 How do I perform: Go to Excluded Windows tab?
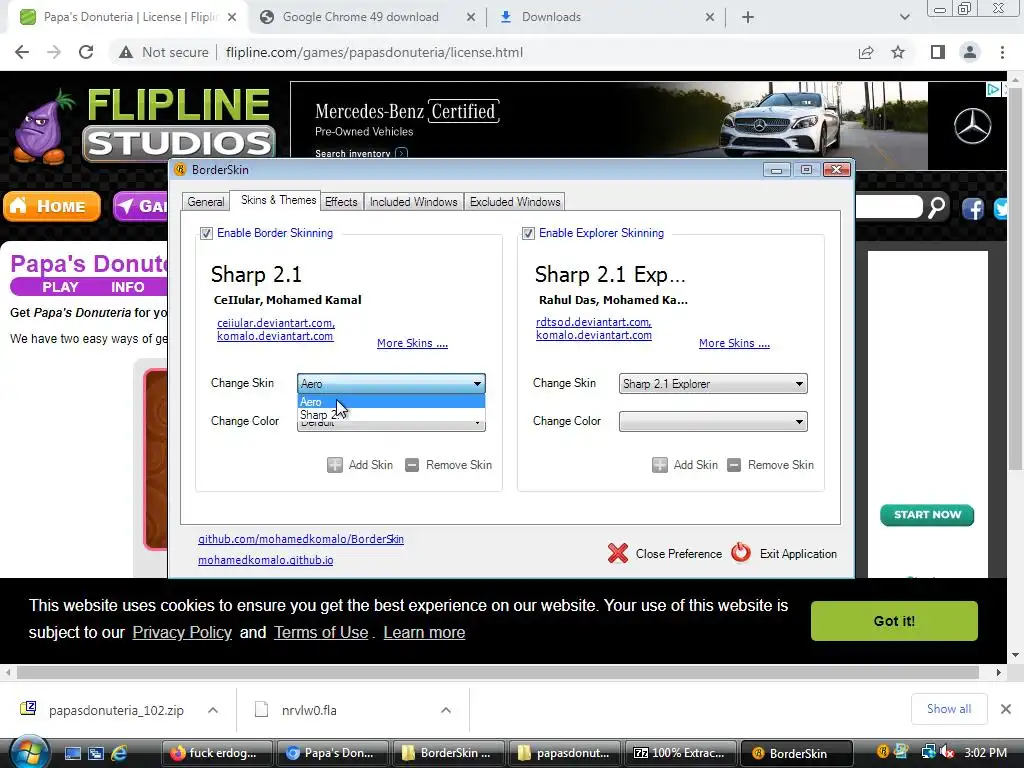(x=515, y=202)
